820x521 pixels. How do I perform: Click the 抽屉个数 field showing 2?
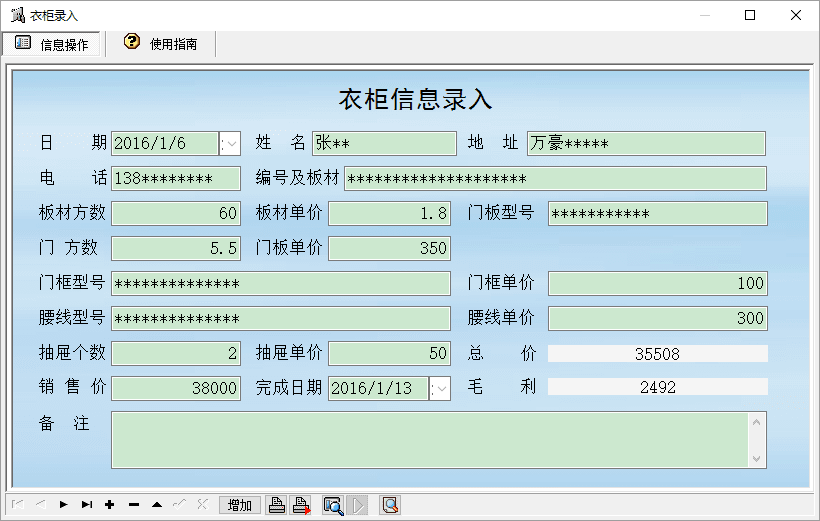176,354
